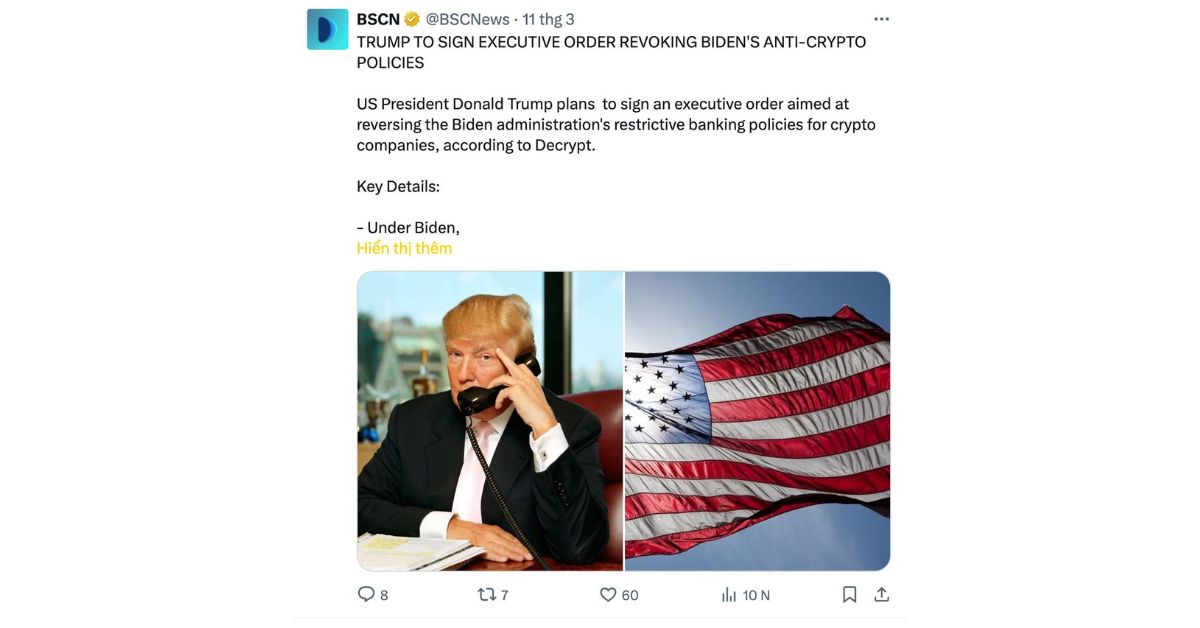Viewport: 1200px width, 628px height.
Task: Open the three-dot more options menu
Action: click(x=881, y=19)
